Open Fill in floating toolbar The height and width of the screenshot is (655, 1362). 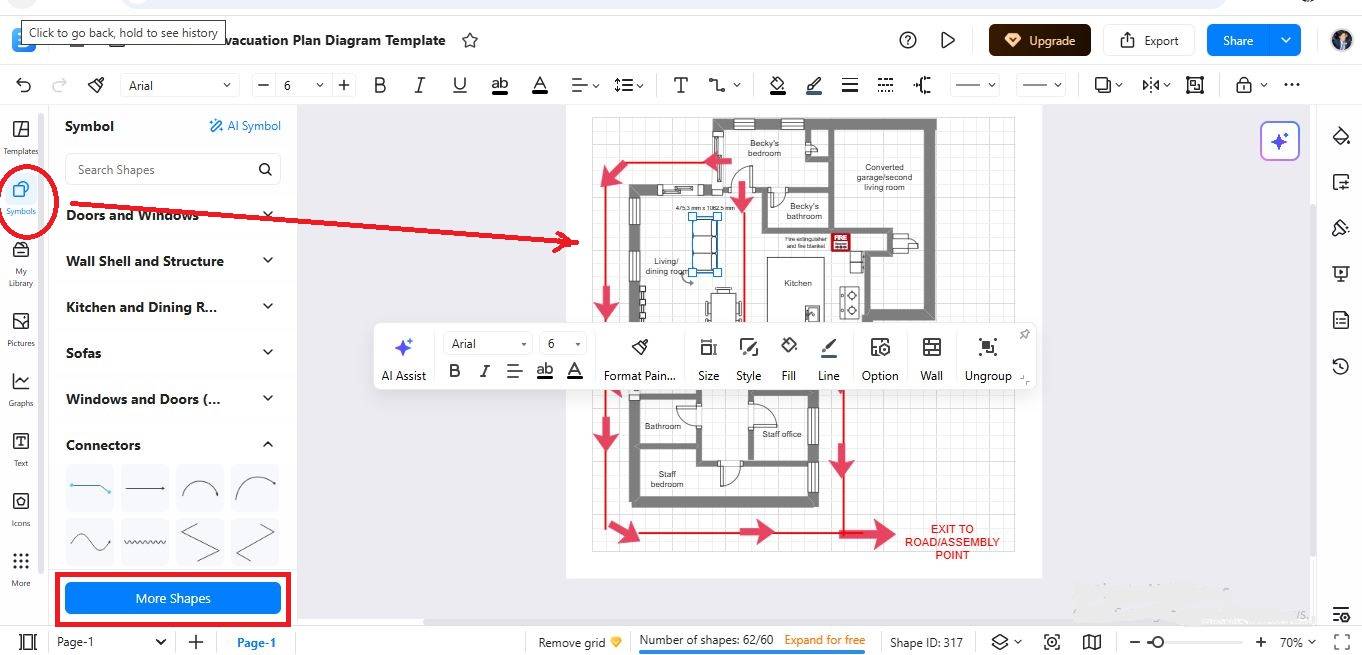click(x=789, y=358)
